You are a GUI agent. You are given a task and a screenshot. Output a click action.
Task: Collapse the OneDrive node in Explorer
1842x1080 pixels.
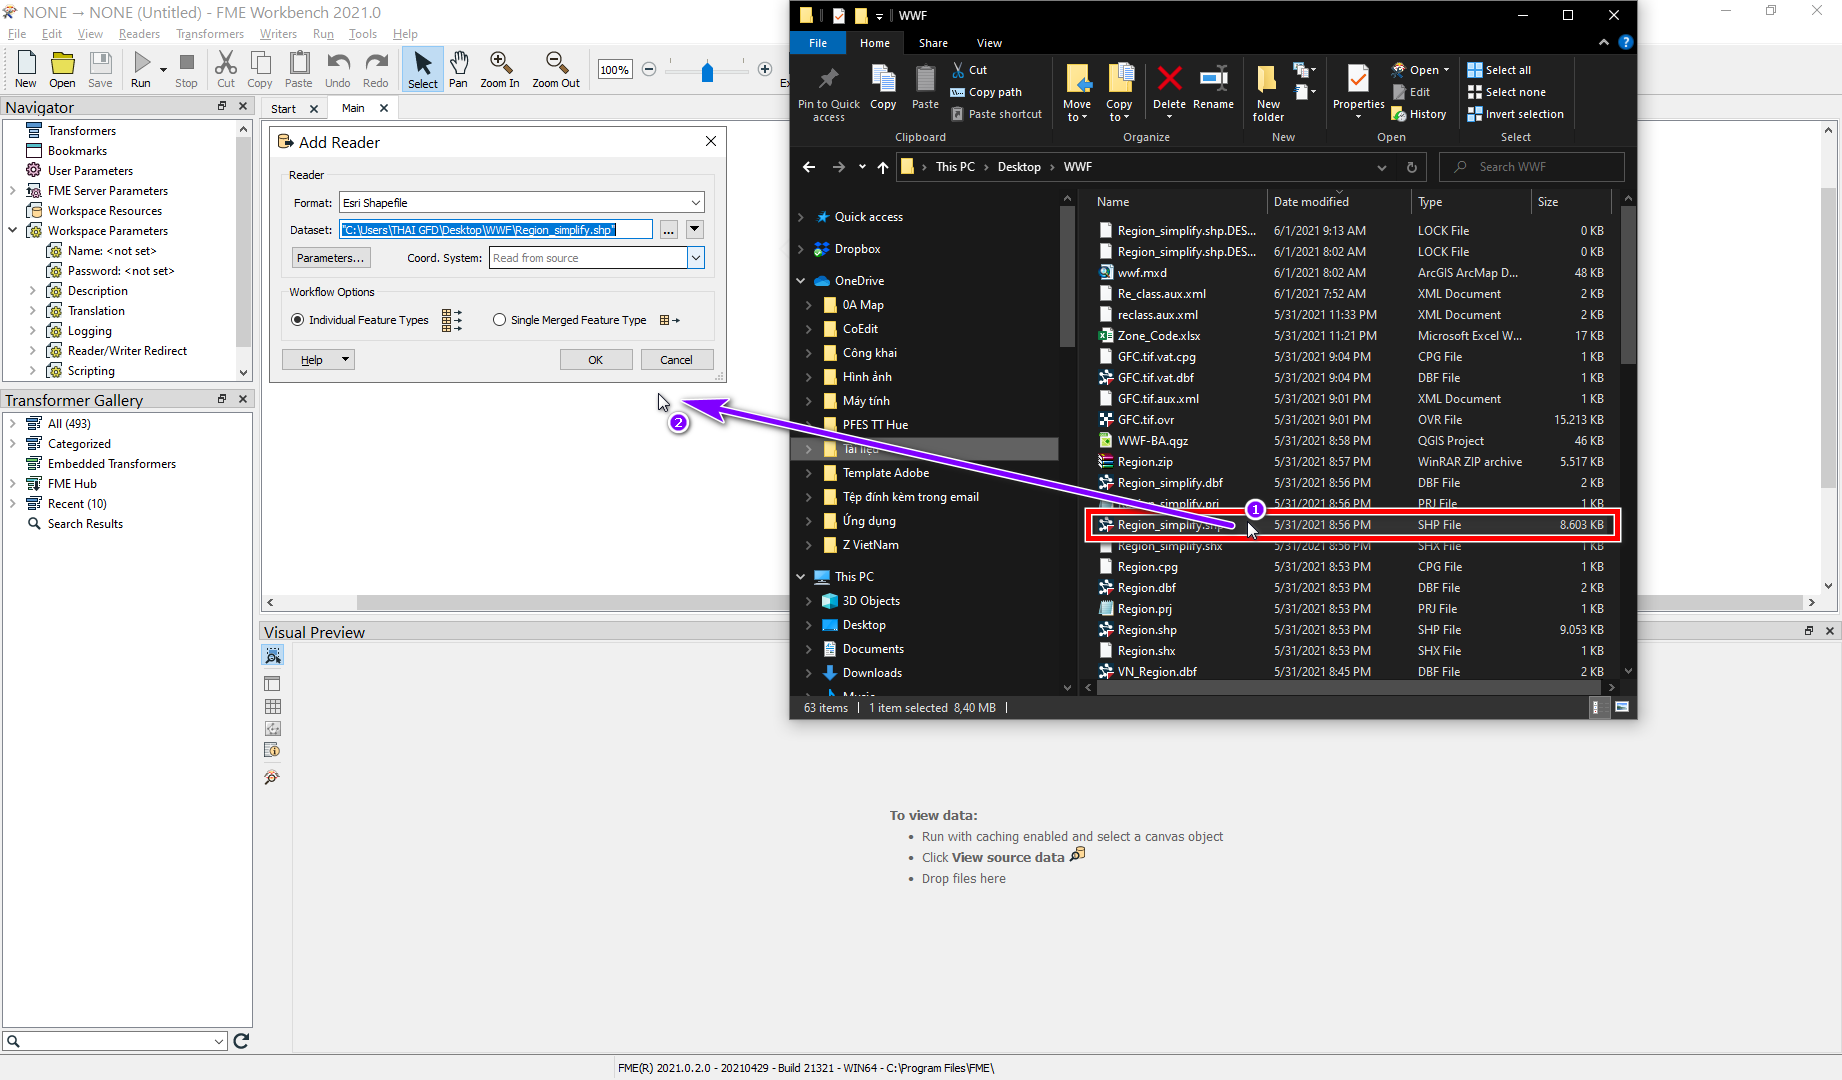801,281
